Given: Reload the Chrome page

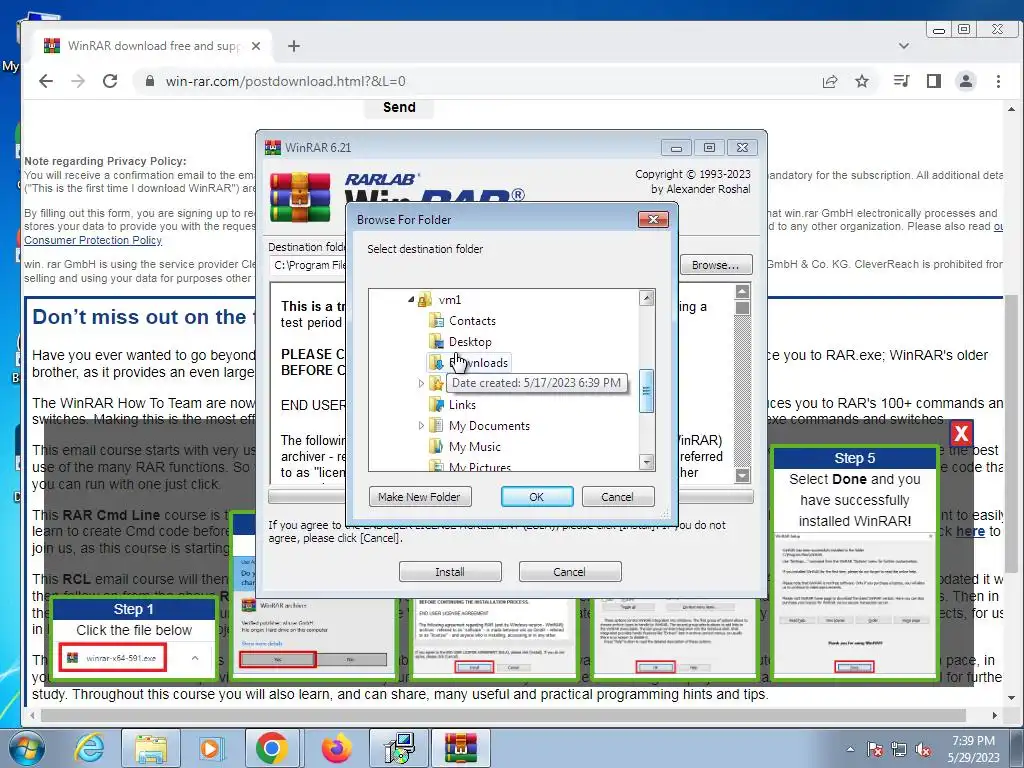Looking at the screenshot, I should click(x=110, y=81).
